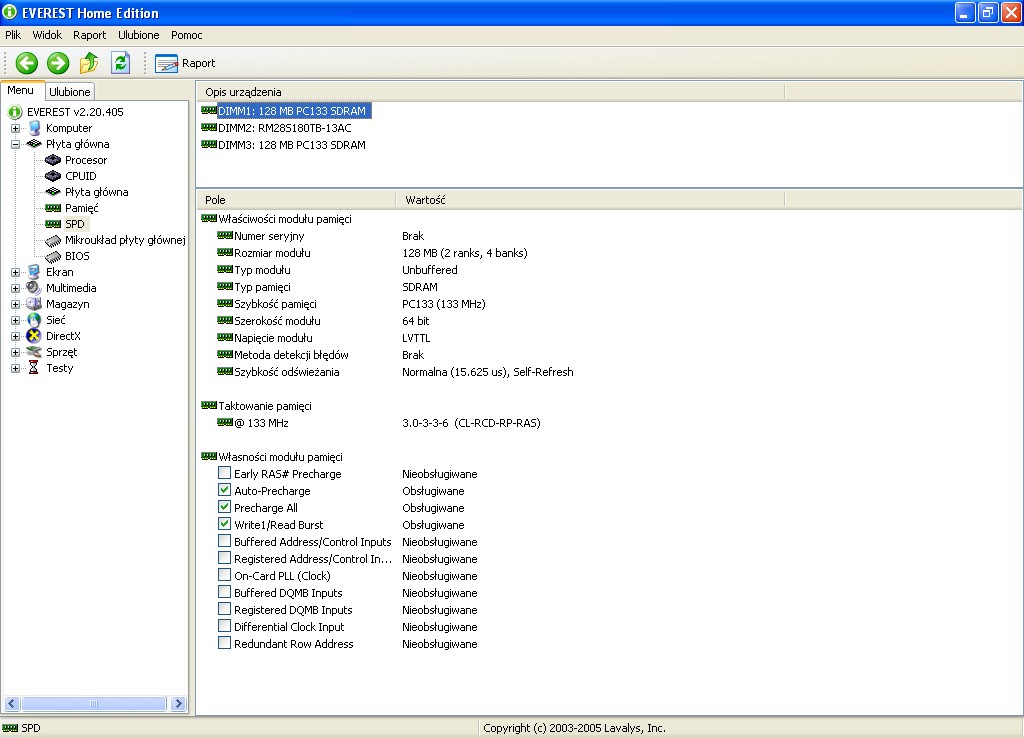Select the Testy hourglass icon in the tree
The height and width of the screenshot is (738, 1024).
coord(34,368)
